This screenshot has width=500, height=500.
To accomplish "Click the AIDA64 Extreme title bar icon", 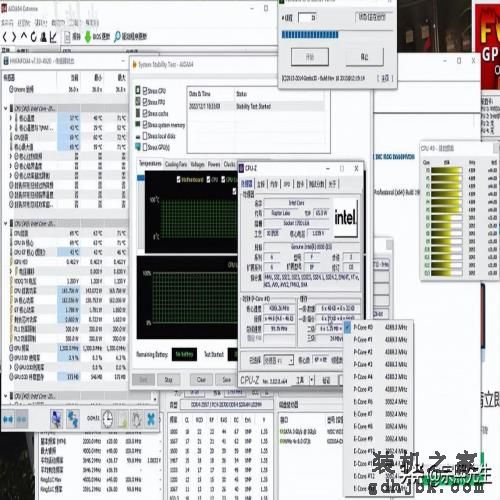I will tap(4, 8).
